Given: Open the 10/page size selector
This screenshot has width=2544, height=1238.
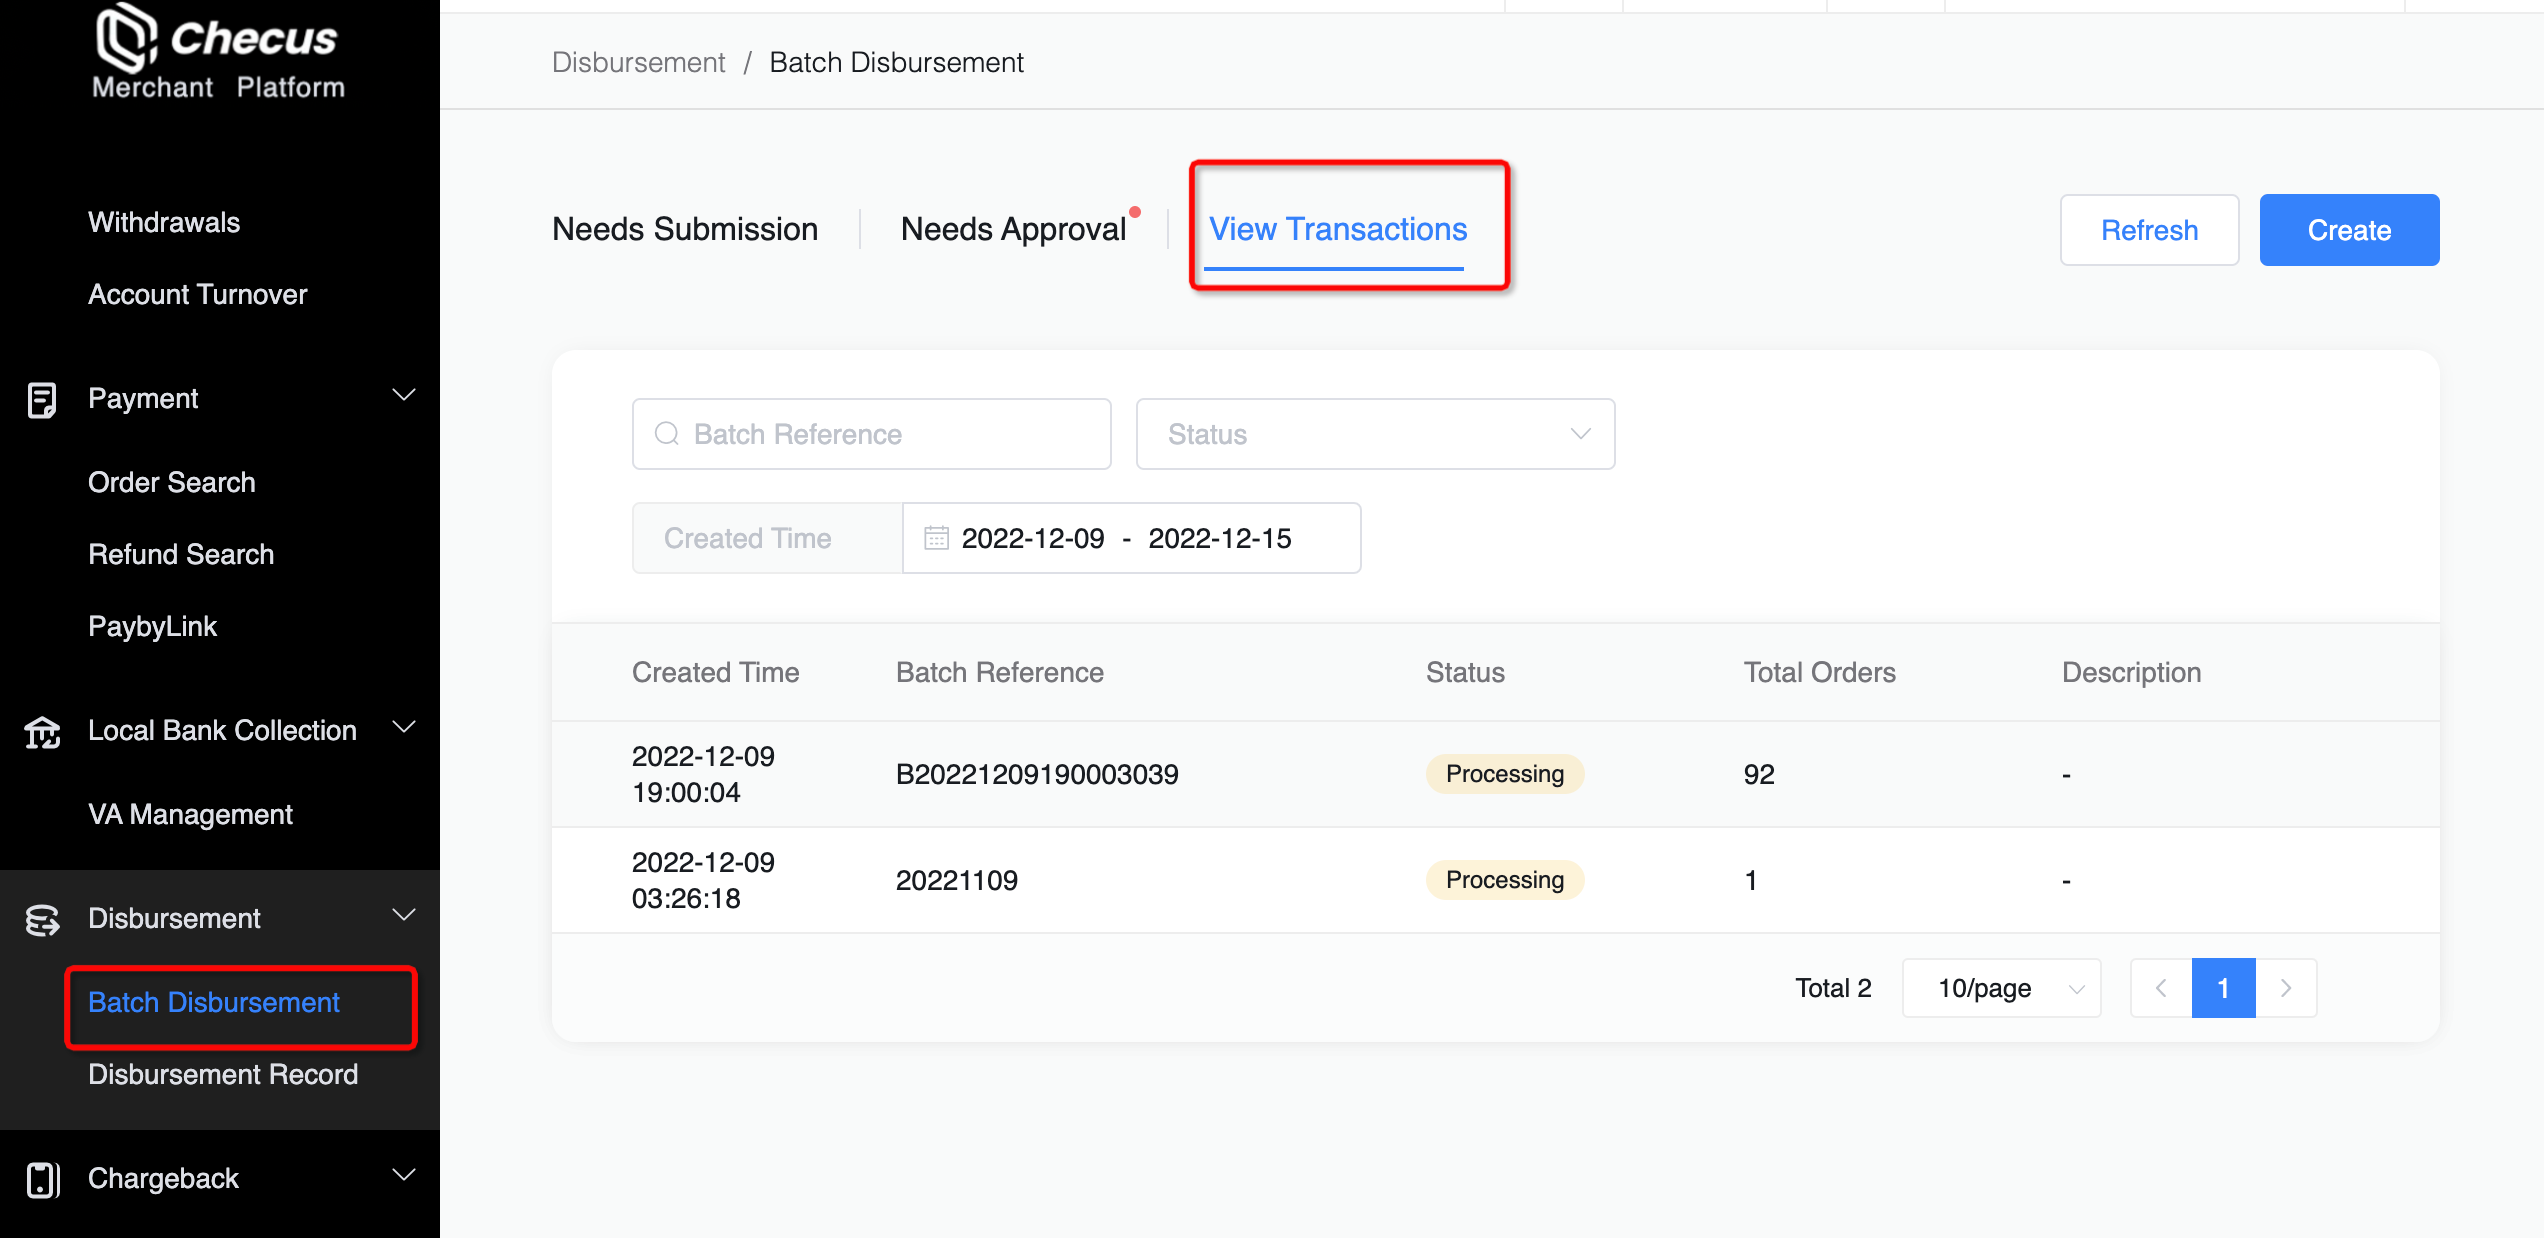Looking at the screenshot, I should tap(2001, 988).
